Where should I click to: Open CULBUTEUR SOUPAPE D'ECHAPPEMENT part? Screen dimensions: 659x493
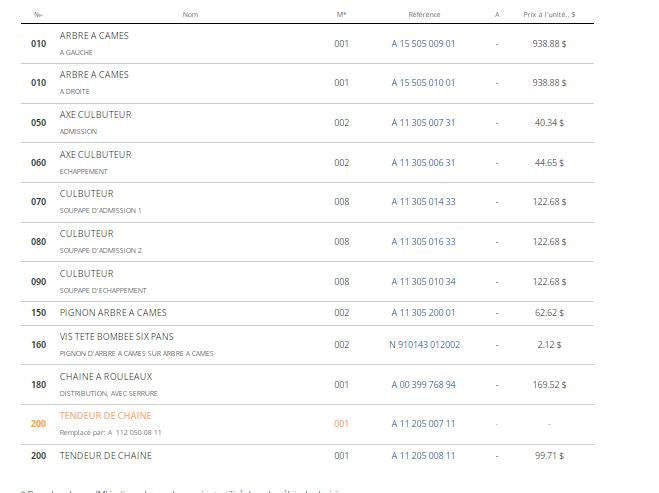point(87,274)
